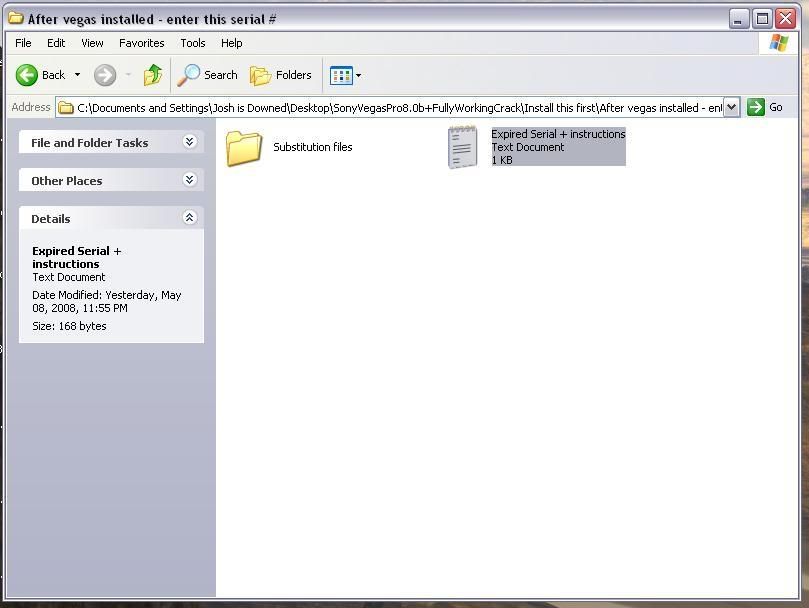Click the Date Modified text in Details

(x=106, y=301)
